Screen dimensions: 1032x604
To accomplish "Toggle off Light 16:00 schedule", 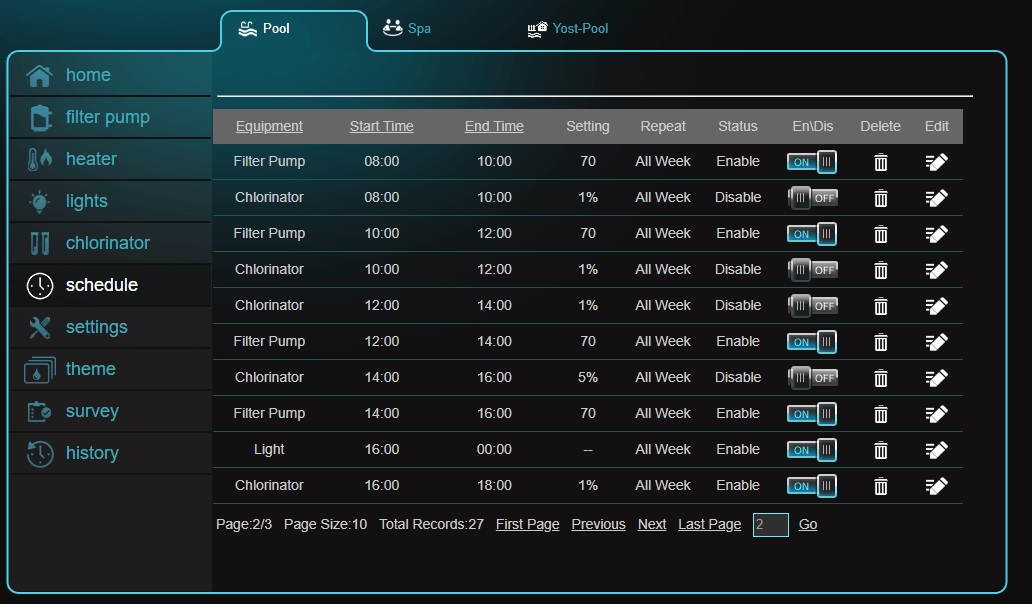I will [812, 449].
